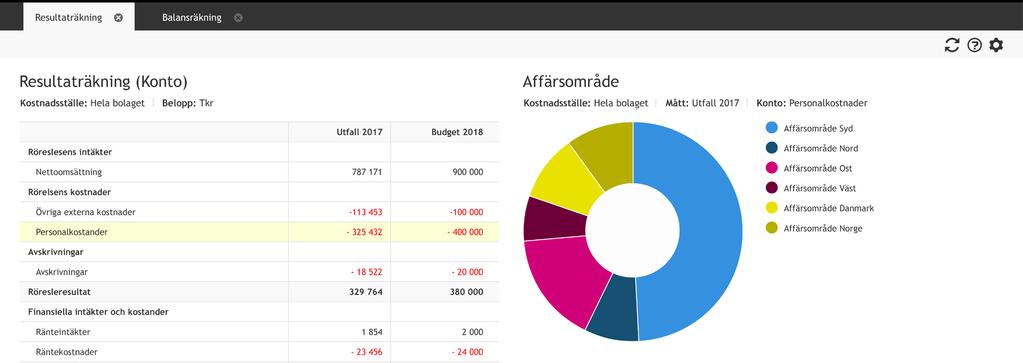Click the Affärsområde Ost legend color dot
The width and height of the screenshot is (1023, 363).
[772, 168]
